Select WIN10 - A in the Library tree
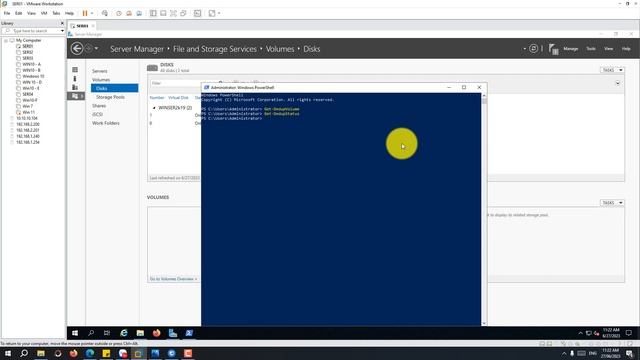Image resolution: width=640 pixels, height=360 pixels. [x=31, y=64]
